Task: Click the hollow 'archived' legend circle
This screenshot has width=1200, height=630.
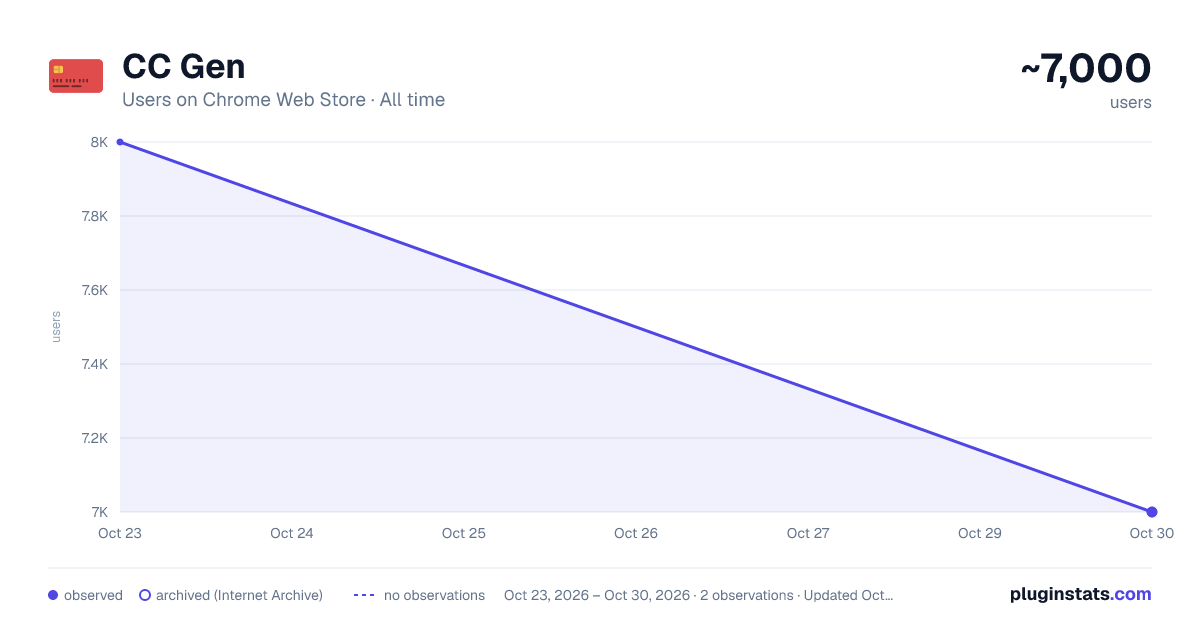Action: (x=145, y=595)
